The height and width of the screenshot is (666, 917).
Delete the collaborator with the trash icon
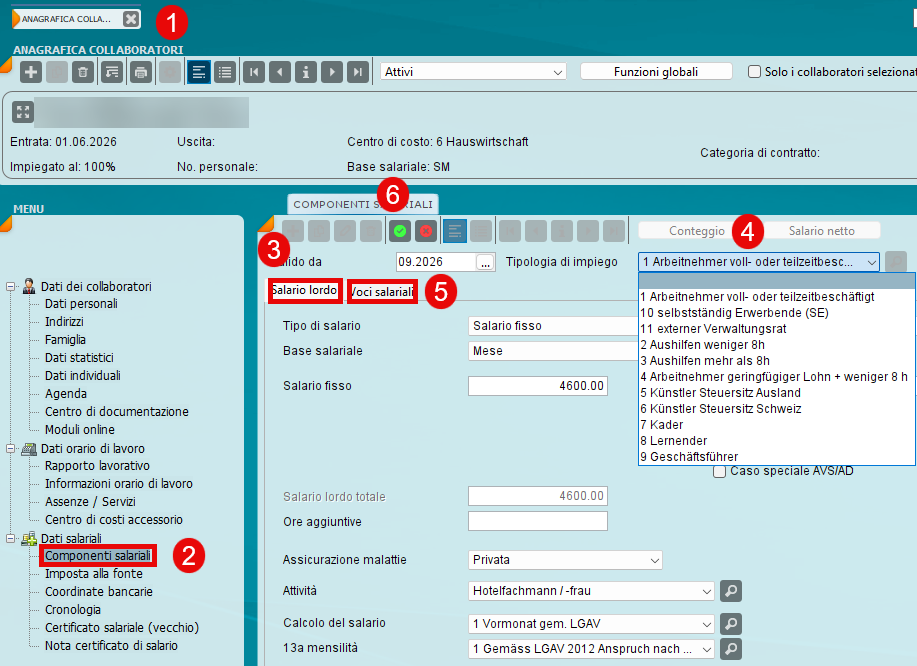(83, 72)
